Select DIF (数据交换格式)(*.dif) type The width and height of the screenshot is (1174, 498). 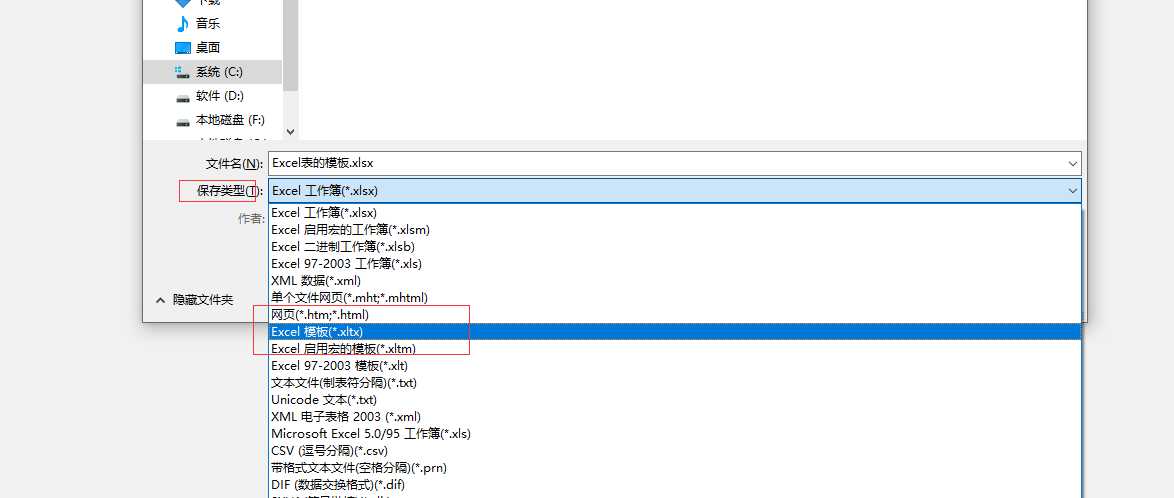point(675,485)
